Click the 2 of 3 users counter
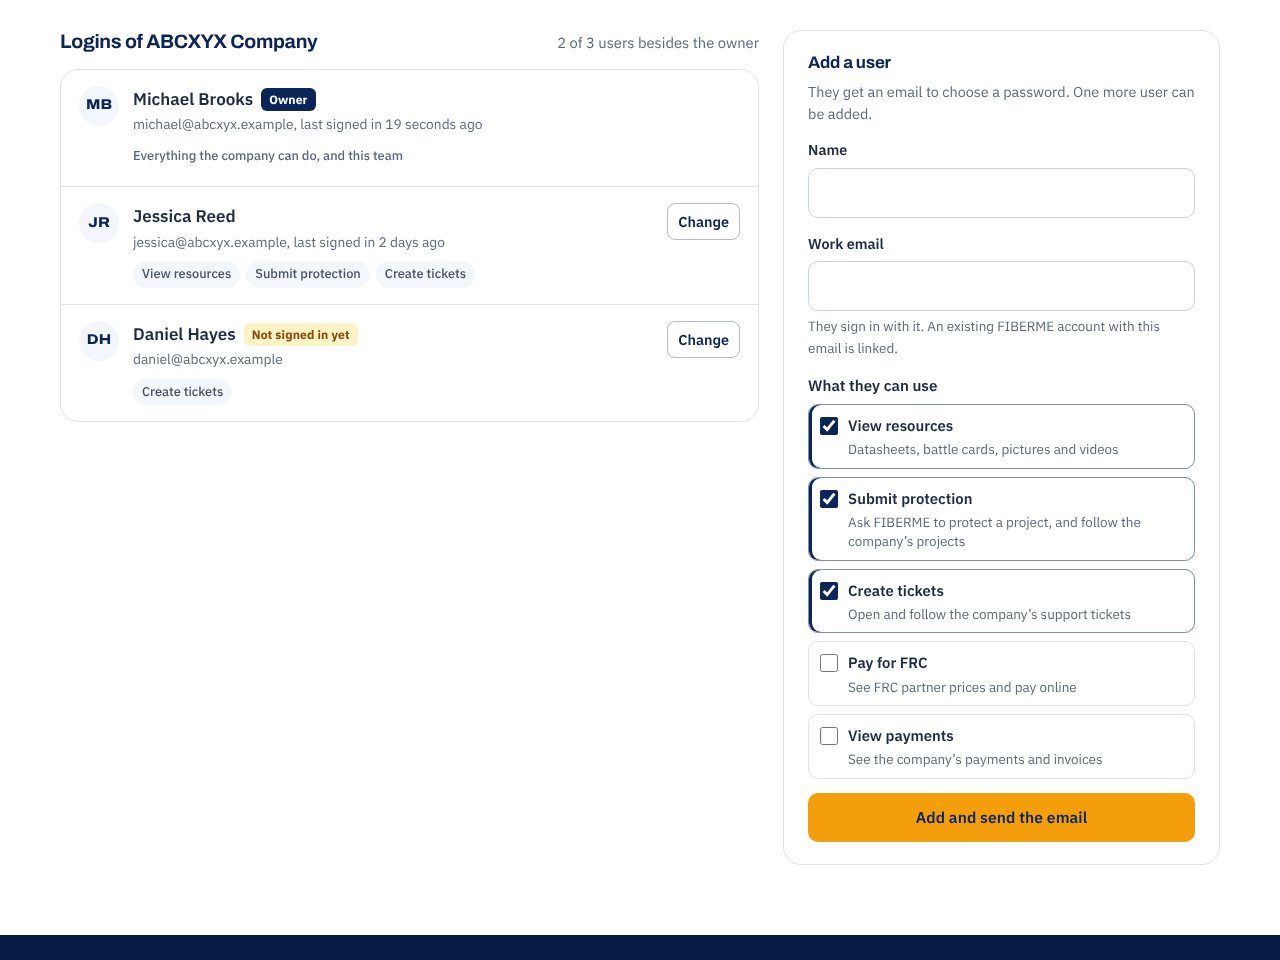 click(658, 43)
